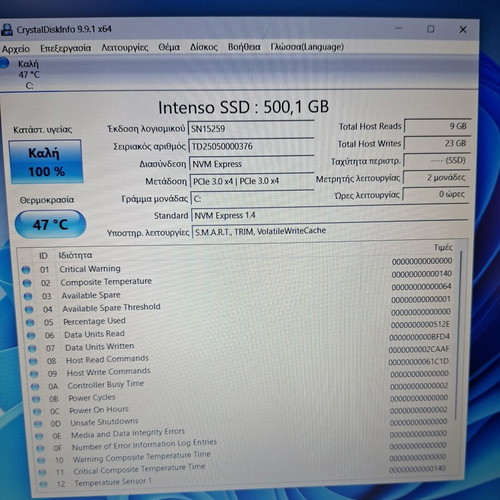The width and height of the screenshot is (500, 500).
Task: Click the status dot of Temperature Sensor 1
Action: 43,484
